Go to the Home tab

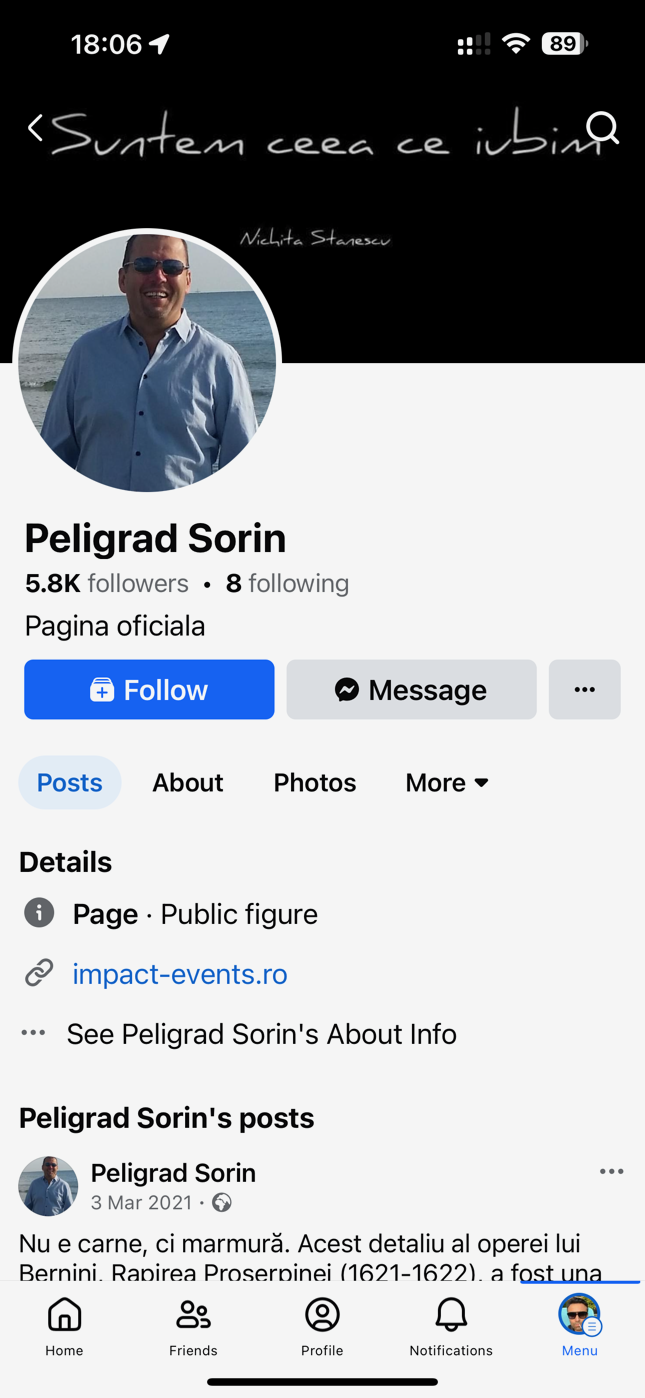[64, 1326]
